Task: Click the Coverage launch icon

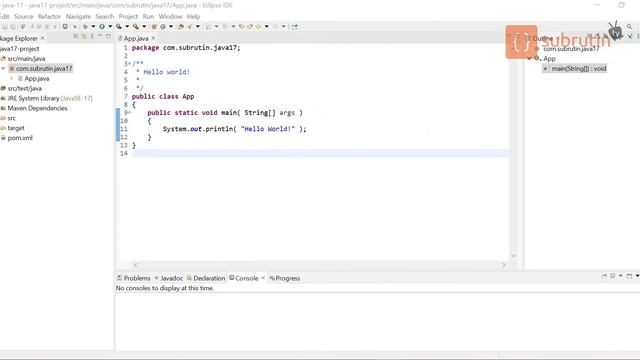Action: (x=118, y=27)
